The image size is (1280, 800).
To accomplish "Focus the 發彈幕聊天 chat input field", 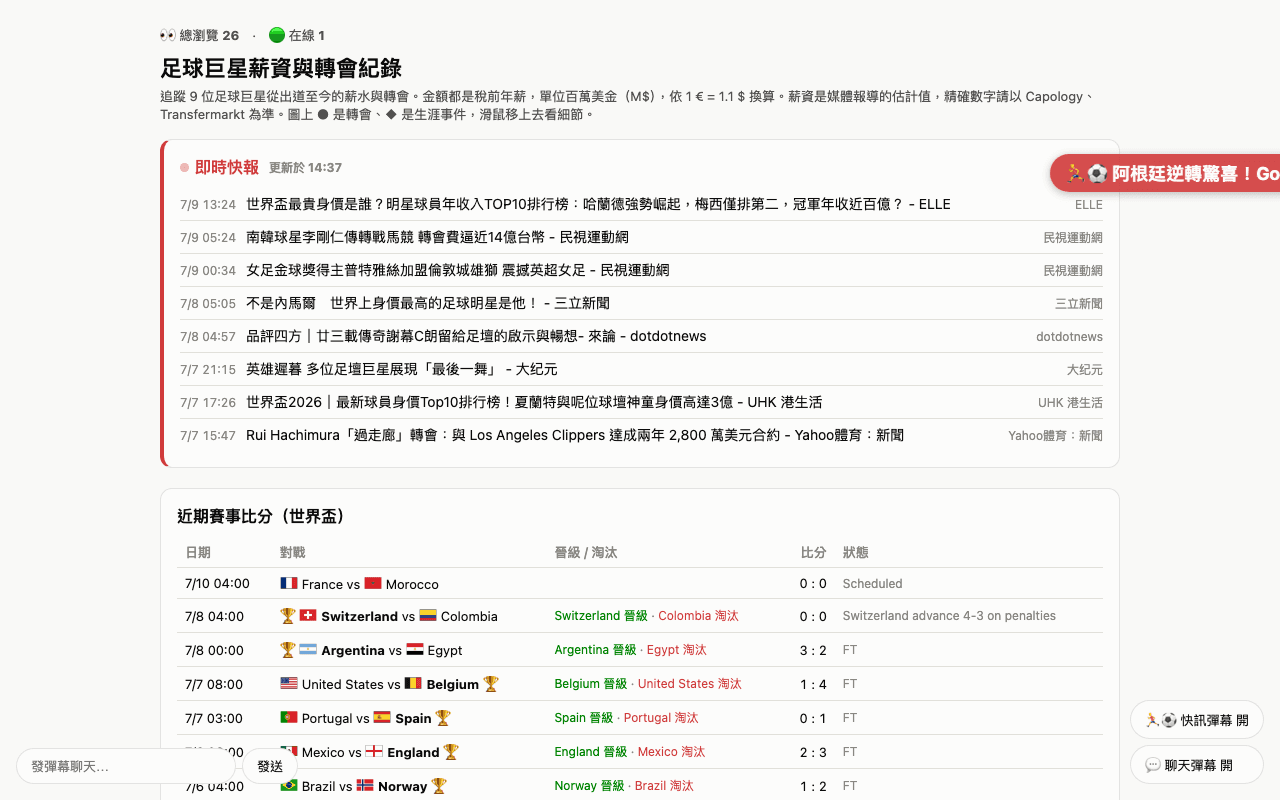I will pos(126,766).
